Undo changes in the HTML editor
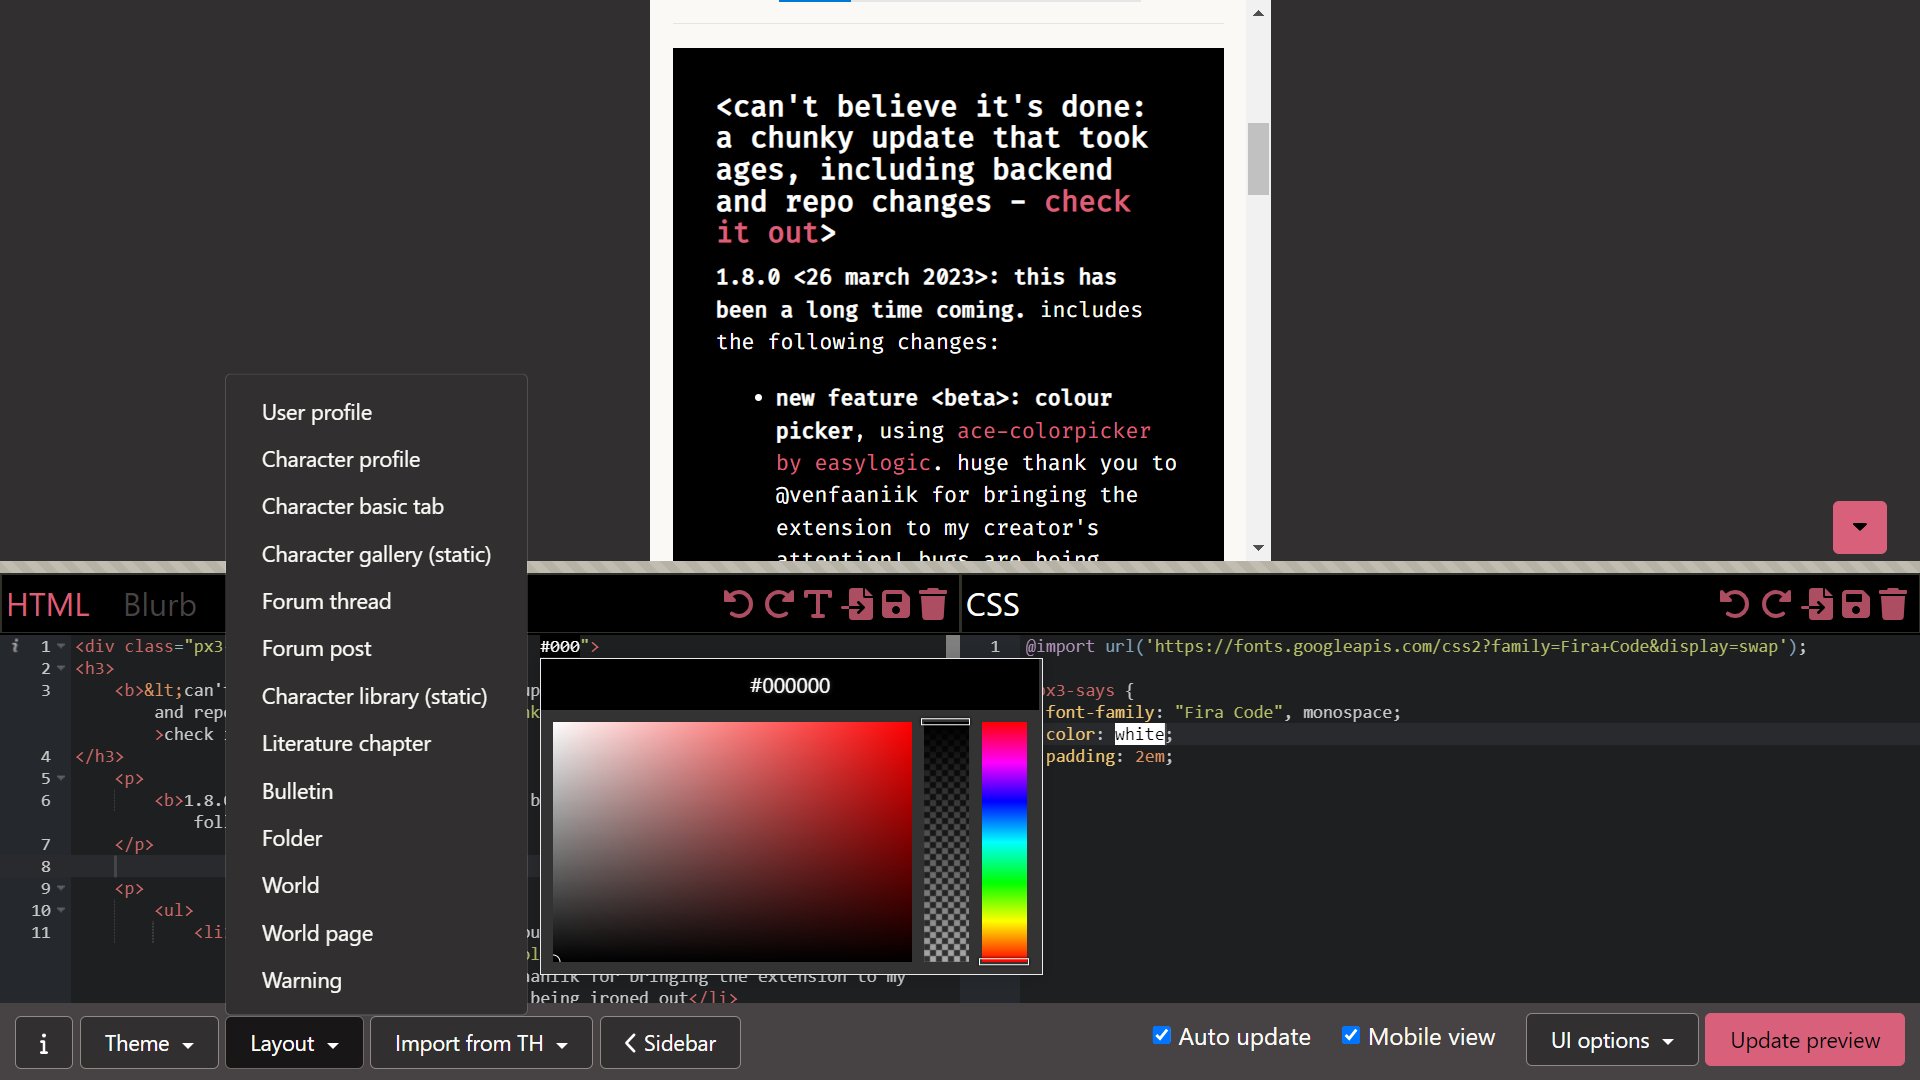1920x1080 pixels. 738,605
